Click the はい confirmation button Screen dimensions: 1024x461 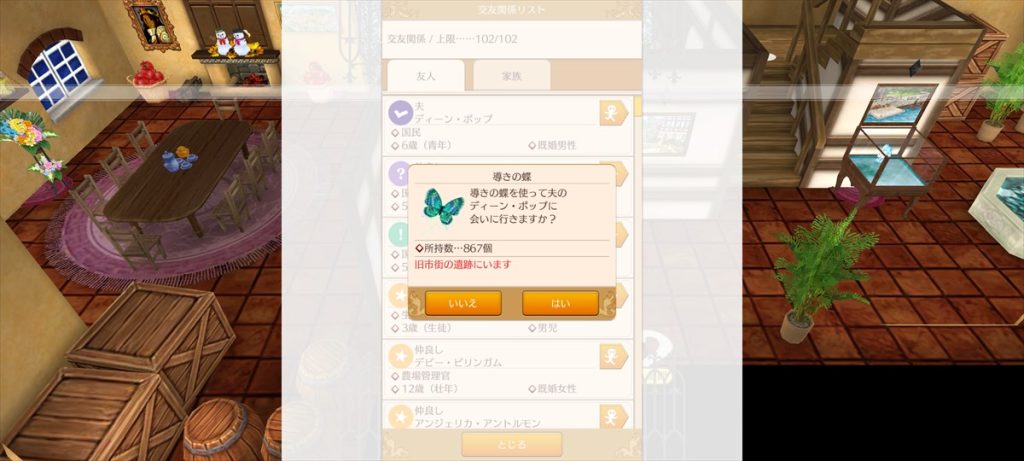560,303
